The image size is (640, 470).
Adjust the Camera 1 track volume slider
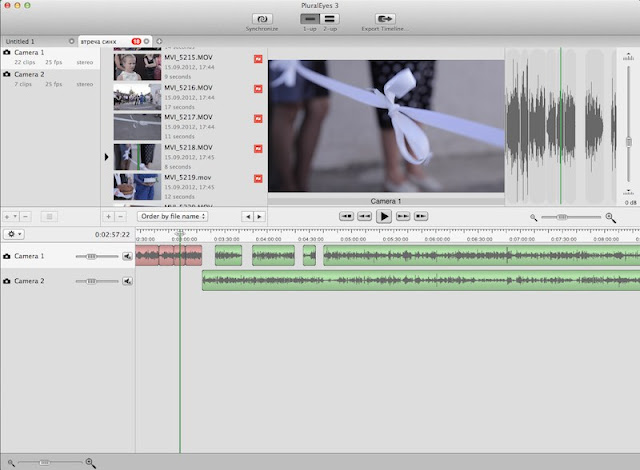click(x=91, y=256)
